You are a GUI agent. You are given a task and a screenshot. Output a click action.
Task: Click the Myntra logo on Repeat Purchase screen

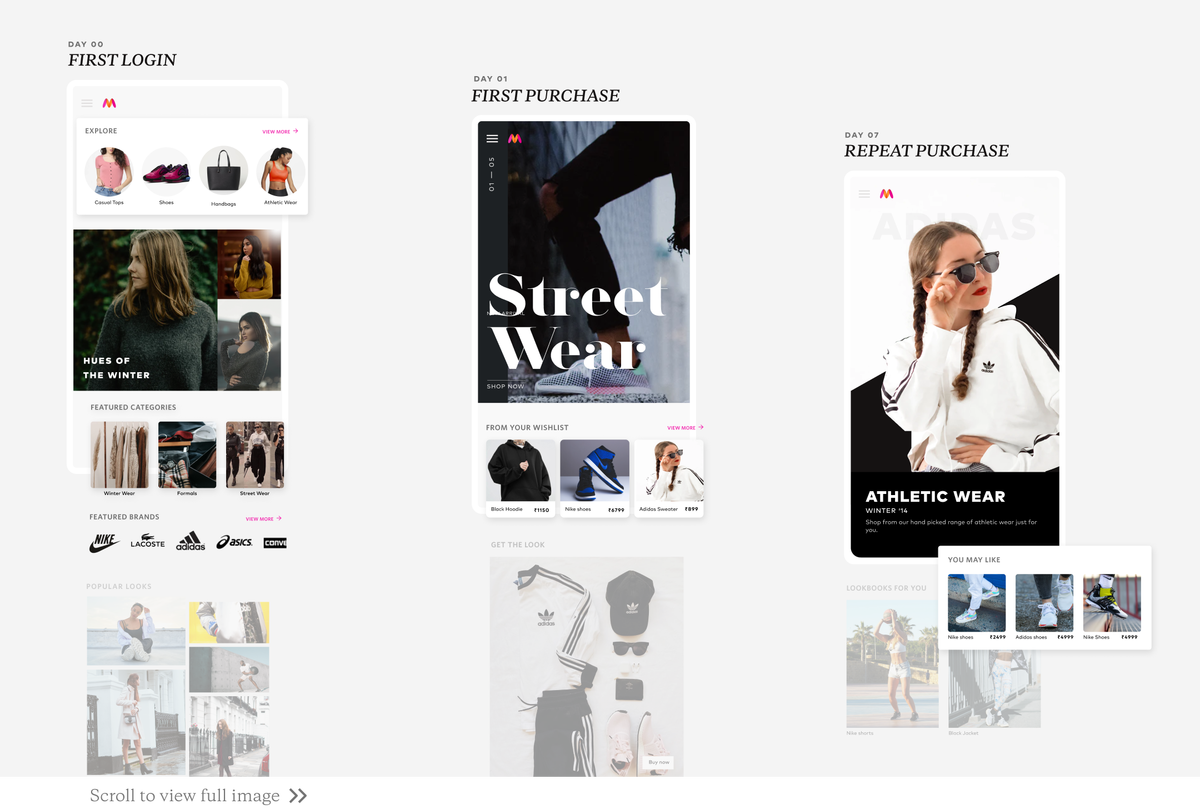coord(886,194)
